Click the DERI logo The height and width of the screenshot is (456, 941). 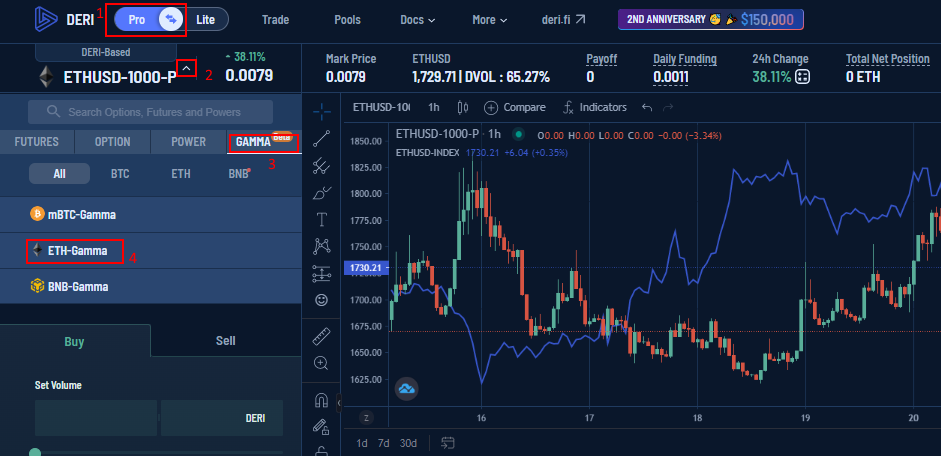[65, 19]
